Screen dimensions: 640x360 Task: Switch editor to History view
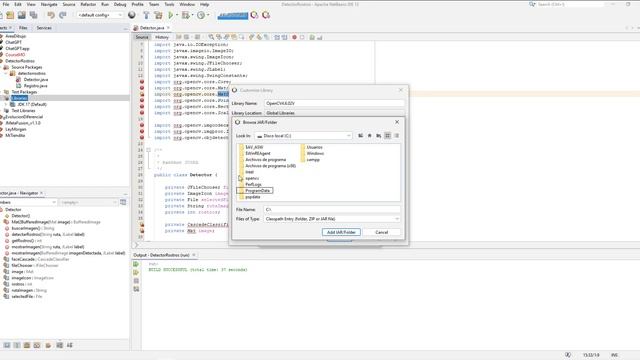click(162, 37)
